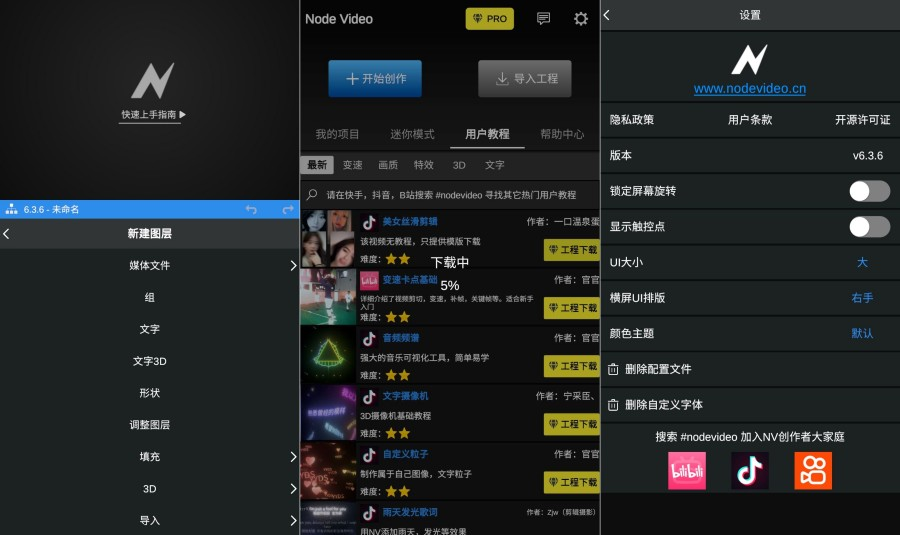Toggle 锁定屏幕旋转 switch
This screenshot has width=900, height=535.
tap(869, 191)
